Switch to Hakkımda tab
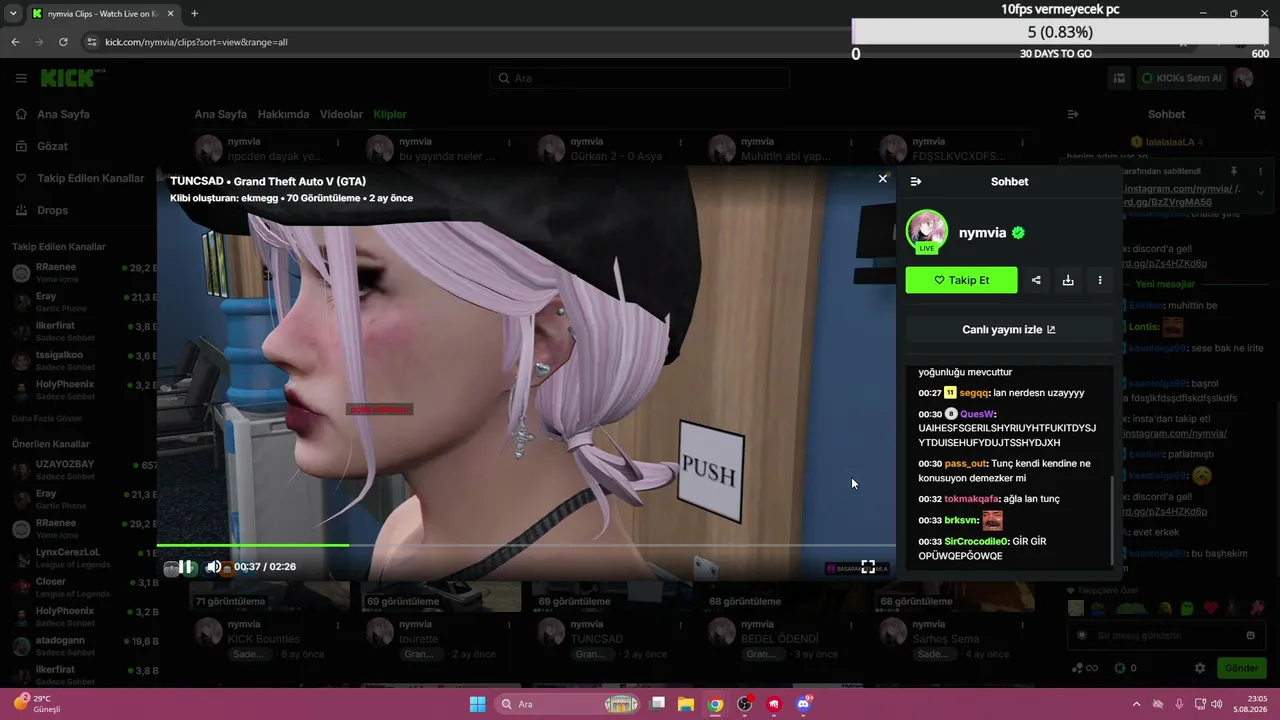The width and height of the screenshot is (1280, 720). (283, 114)
